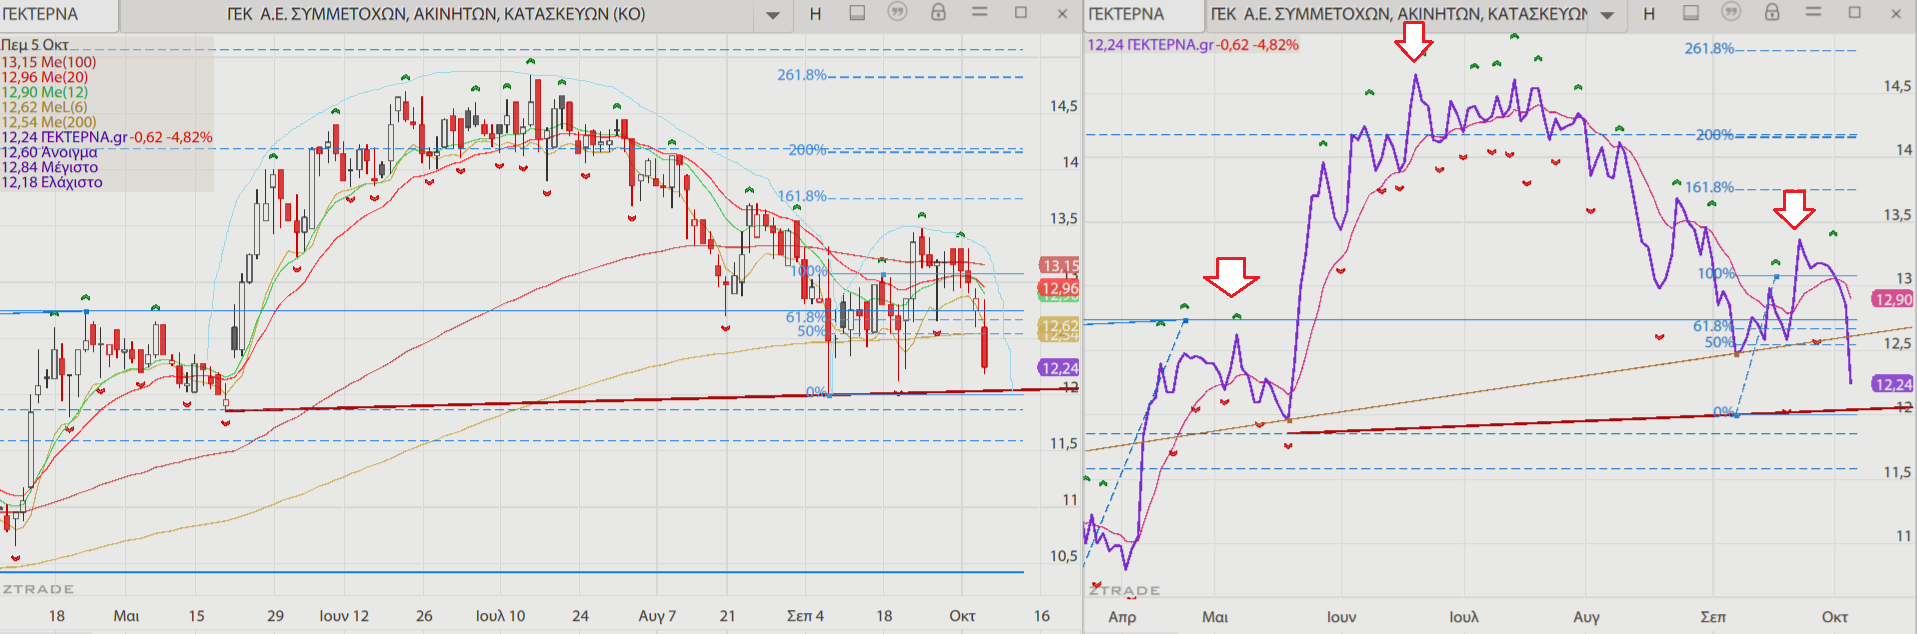Viewport: 1917px width, 634px height.
Task: Maximize the left chart window
Action: 1021,13
